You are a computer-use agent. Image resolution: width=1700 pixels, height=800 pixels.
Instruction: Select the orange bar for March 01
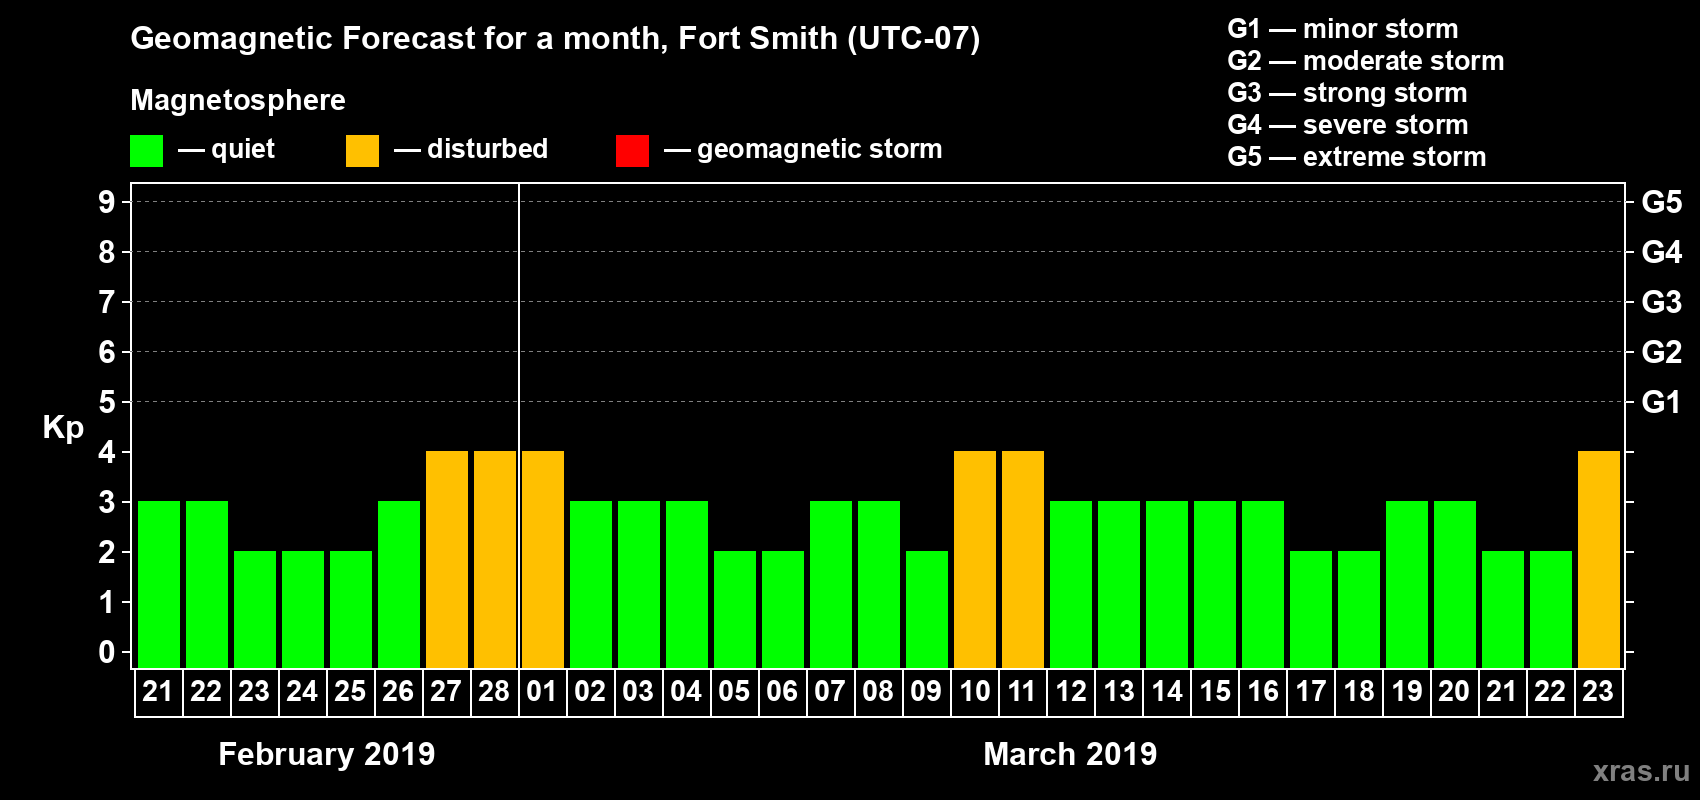tap(543, 560)
